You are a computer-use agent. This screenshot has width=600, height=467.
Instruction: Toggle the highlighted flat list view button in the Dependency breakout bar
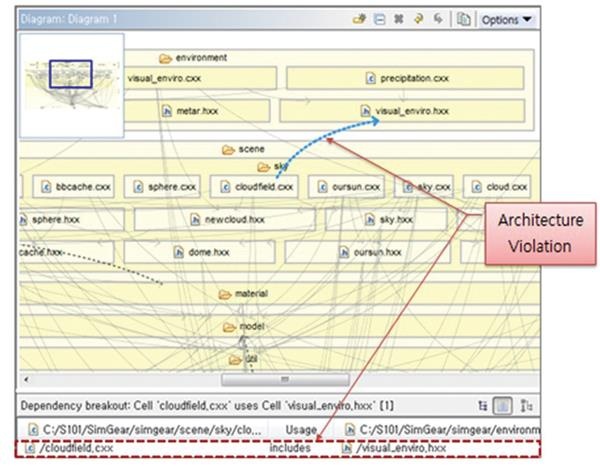pos(503,406)
